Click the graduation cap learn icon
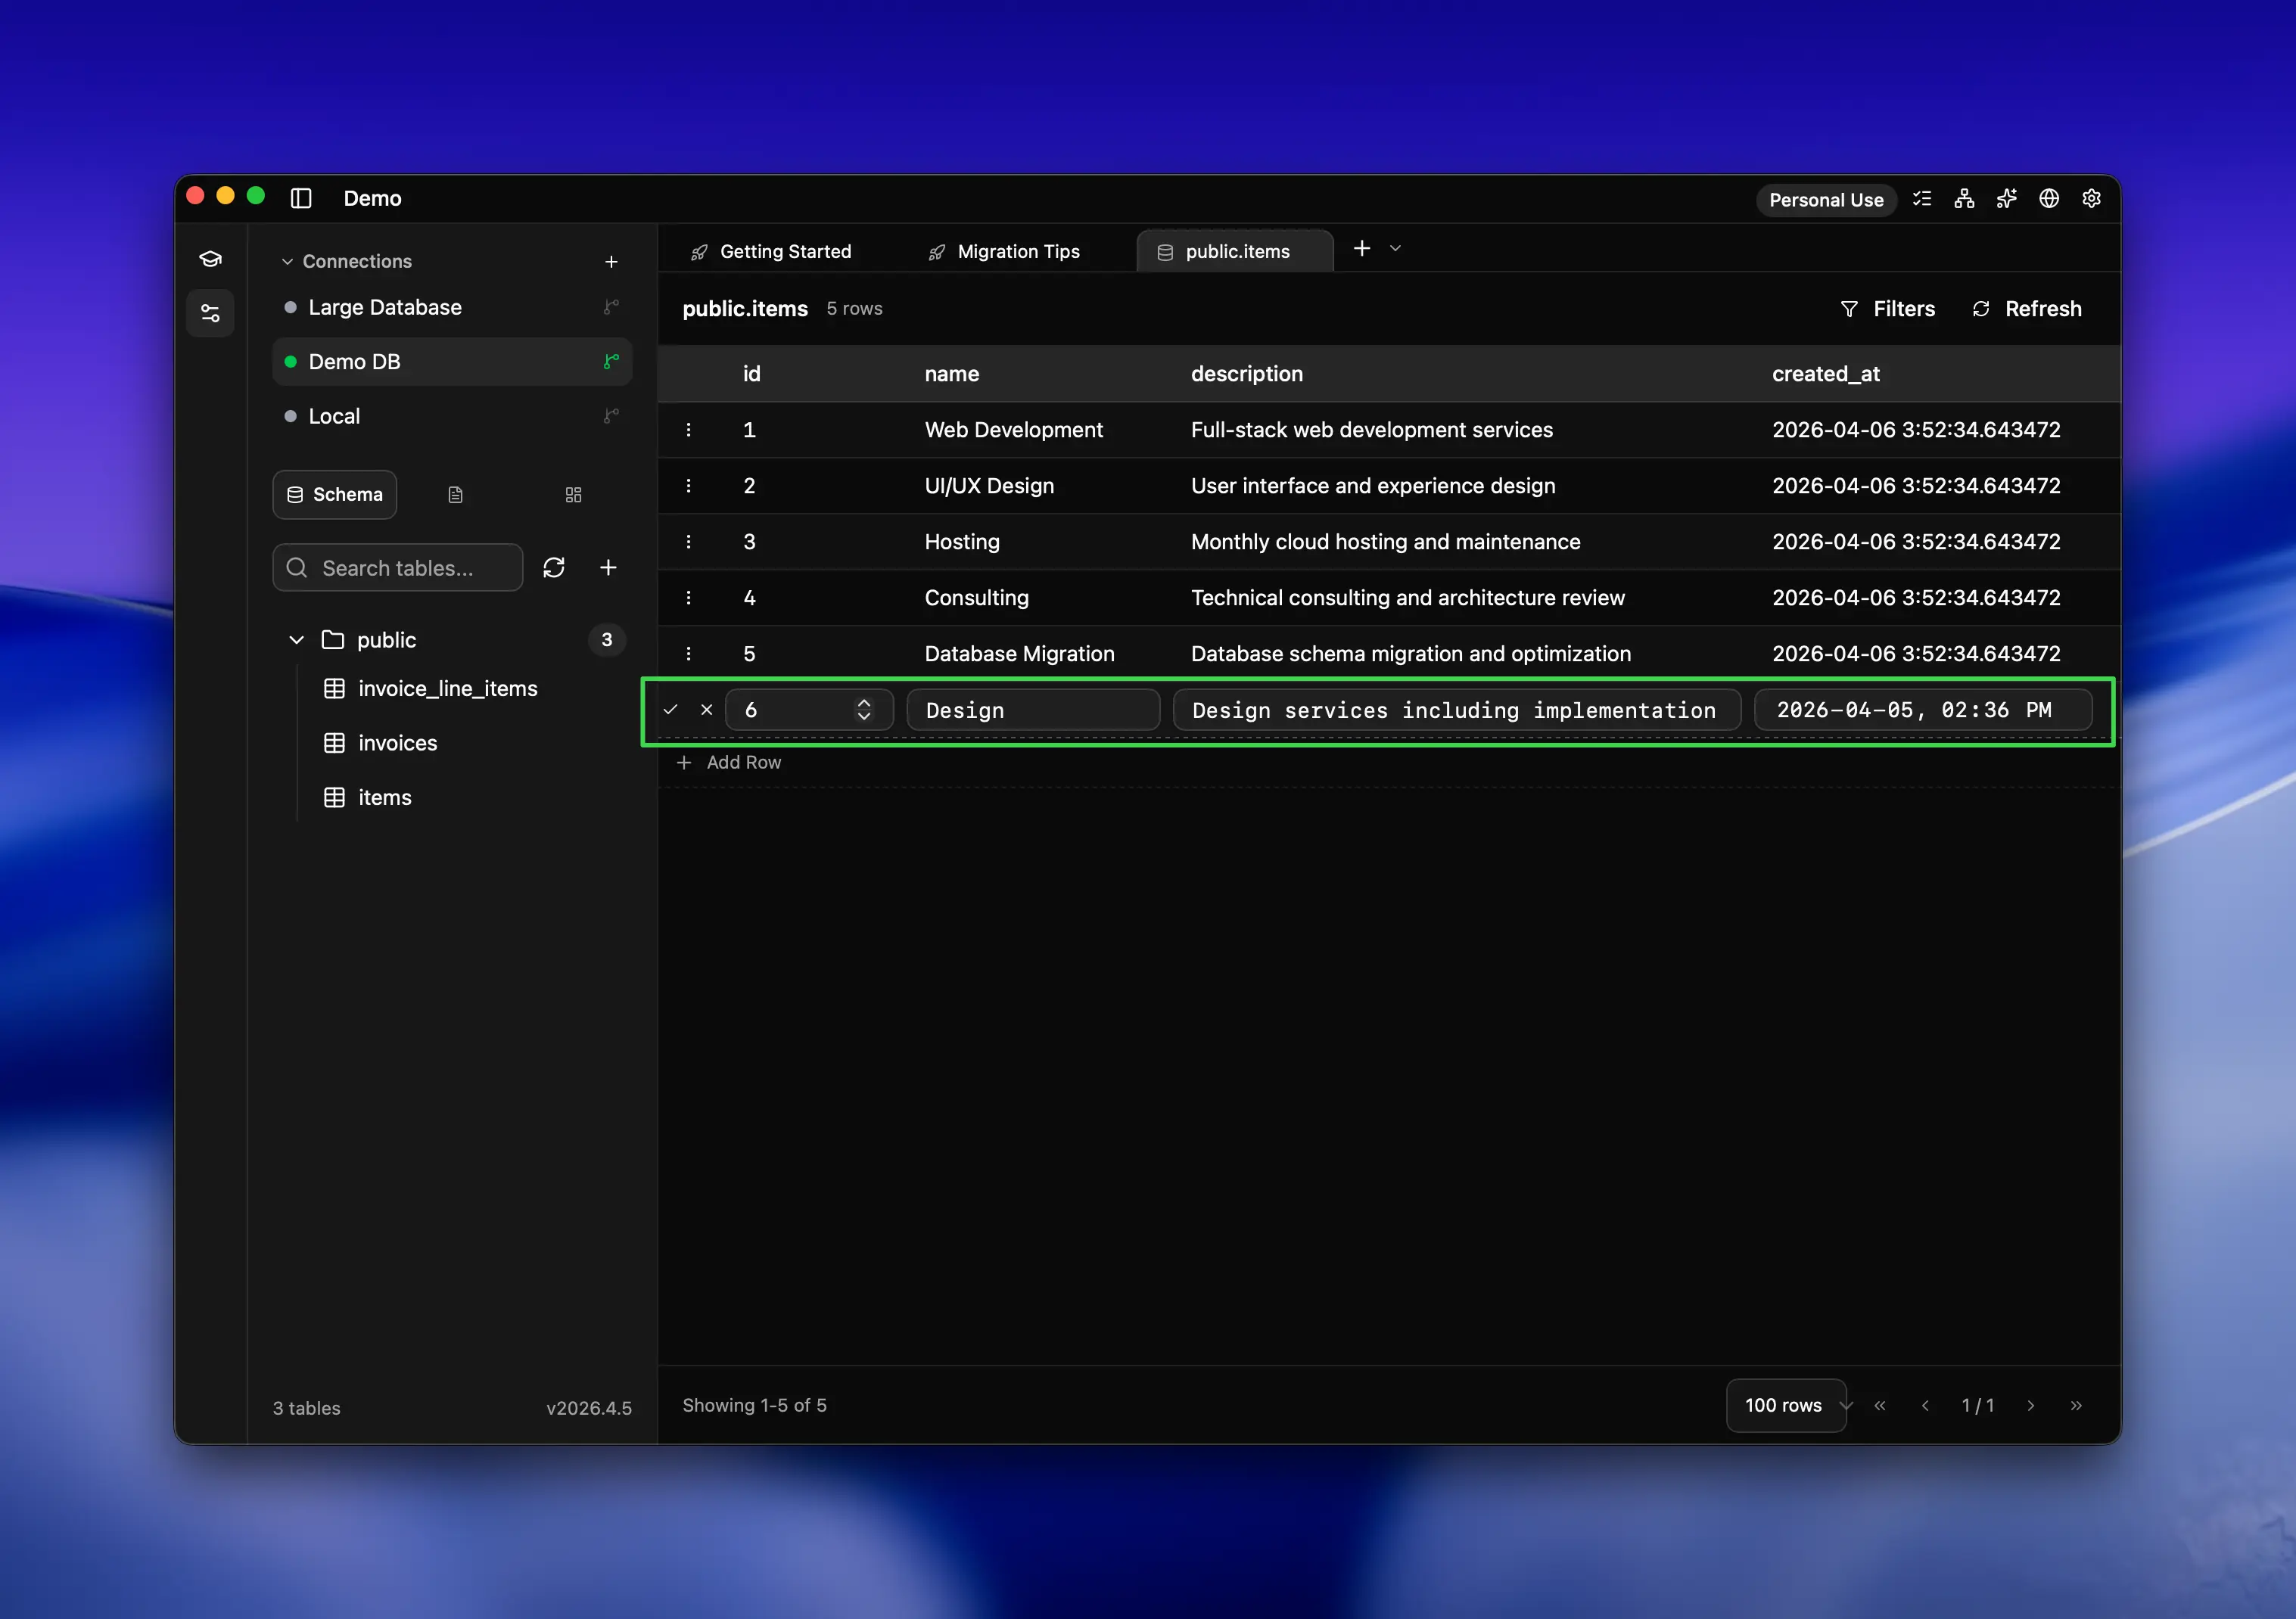The image size is (2296, 1619). (x=210, y=259)
